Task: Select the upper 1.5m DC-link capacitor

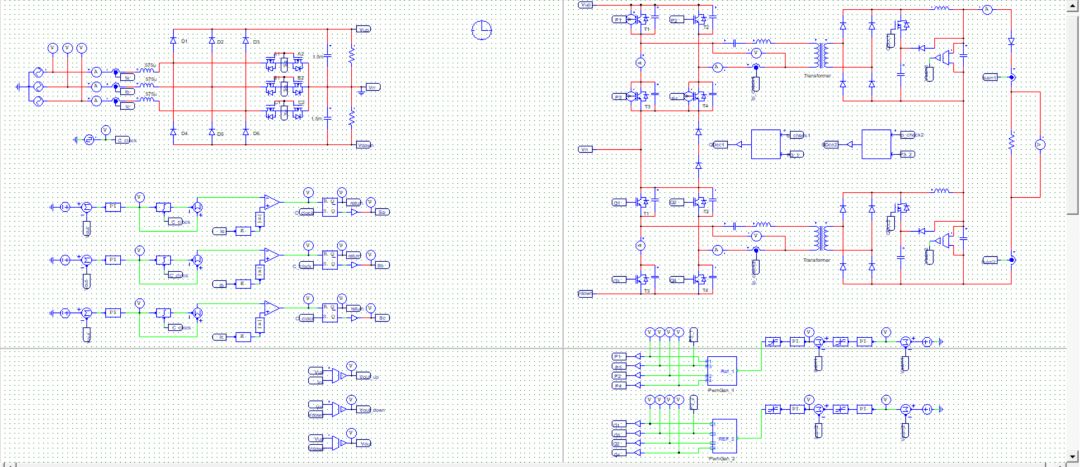Action: (328, 55)
